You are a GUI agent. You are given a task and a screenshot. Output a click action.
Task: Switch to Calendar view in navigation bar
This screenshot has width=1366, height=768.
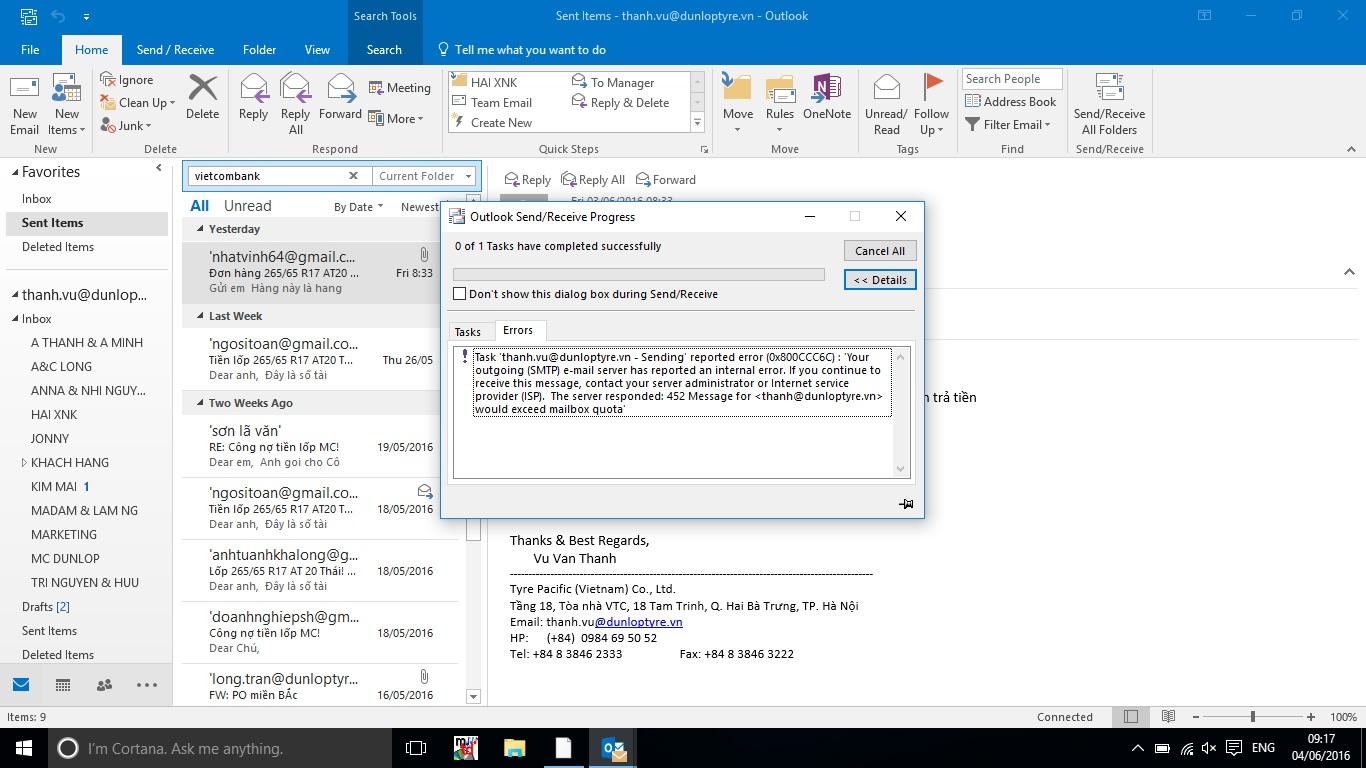[x=63, y=685]
